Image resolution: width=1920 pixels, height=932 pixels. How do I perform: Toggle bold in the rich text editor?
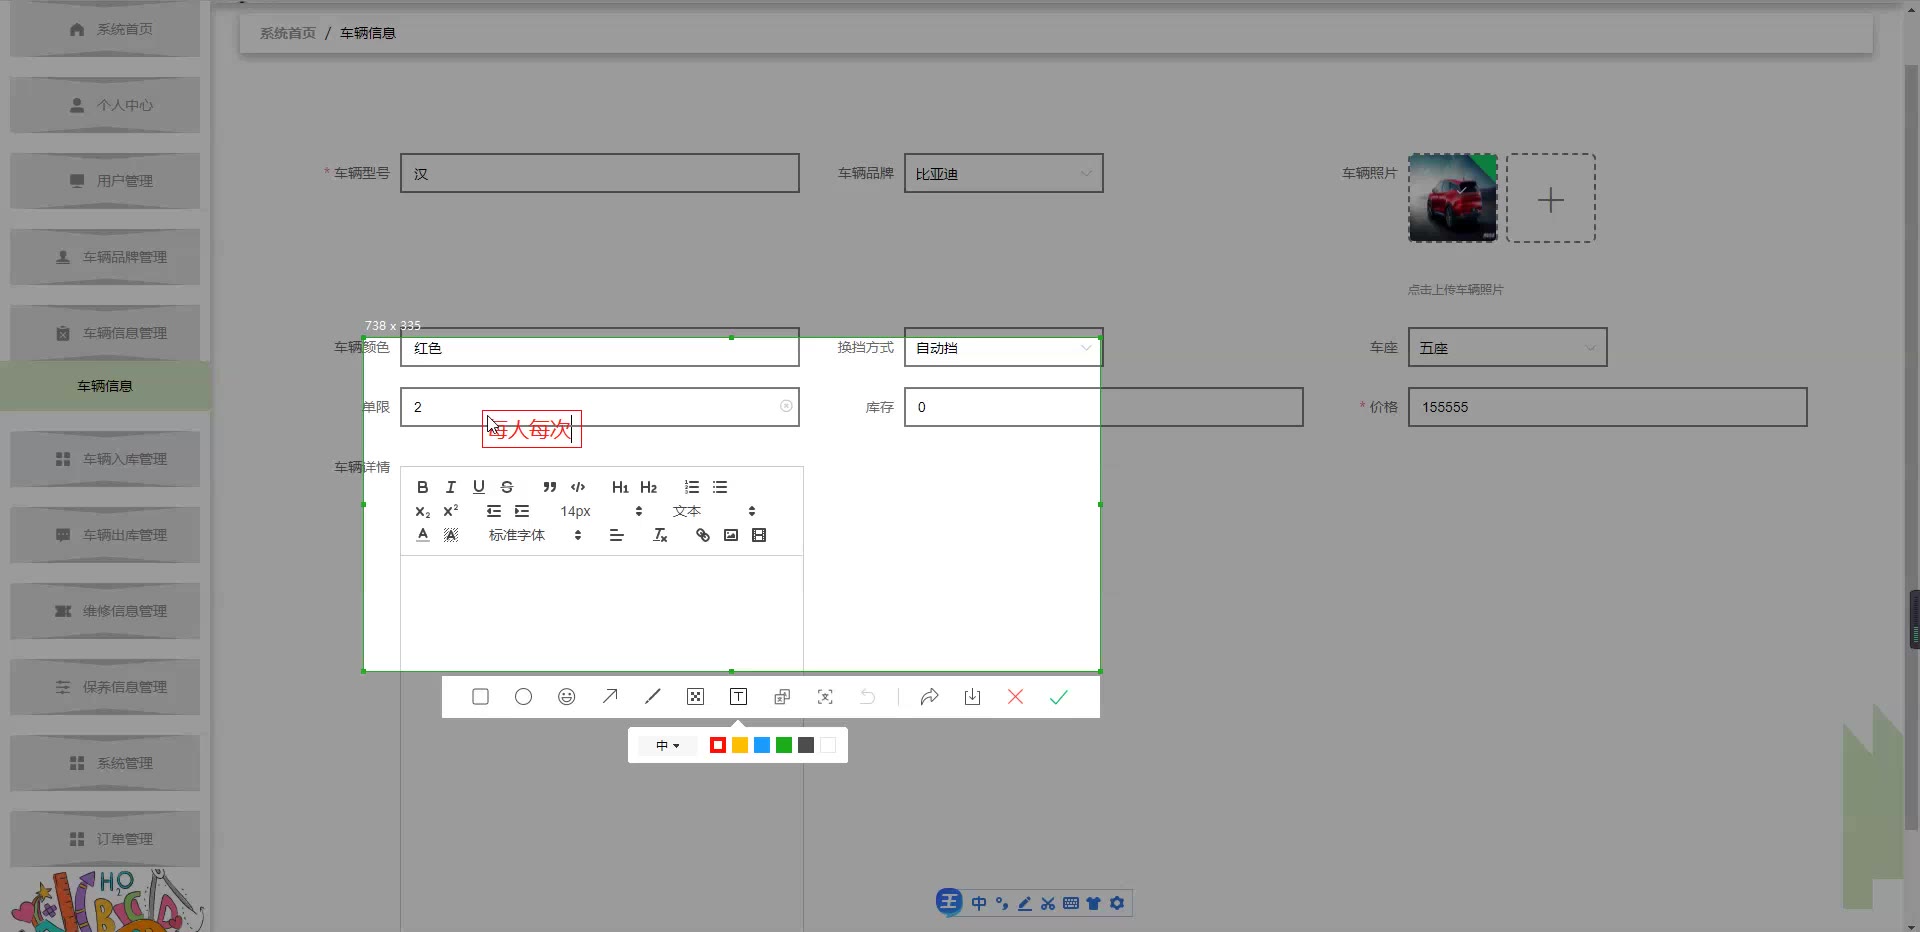(423, 487)
